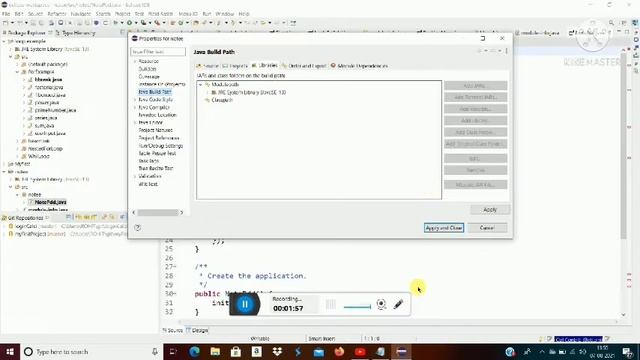Open the Navigate menu
The image size is (640, 360).
pos(80,14)
